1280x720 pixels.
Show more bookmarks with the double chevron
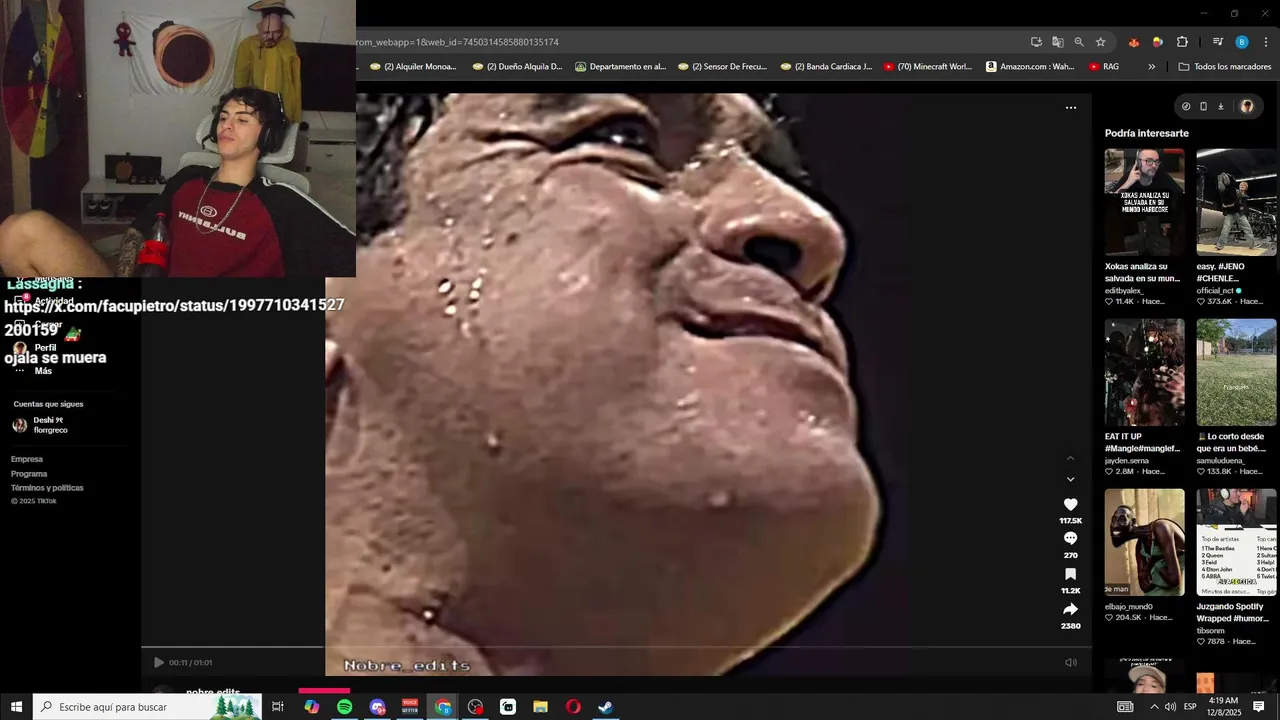[x=1151, y=67]
